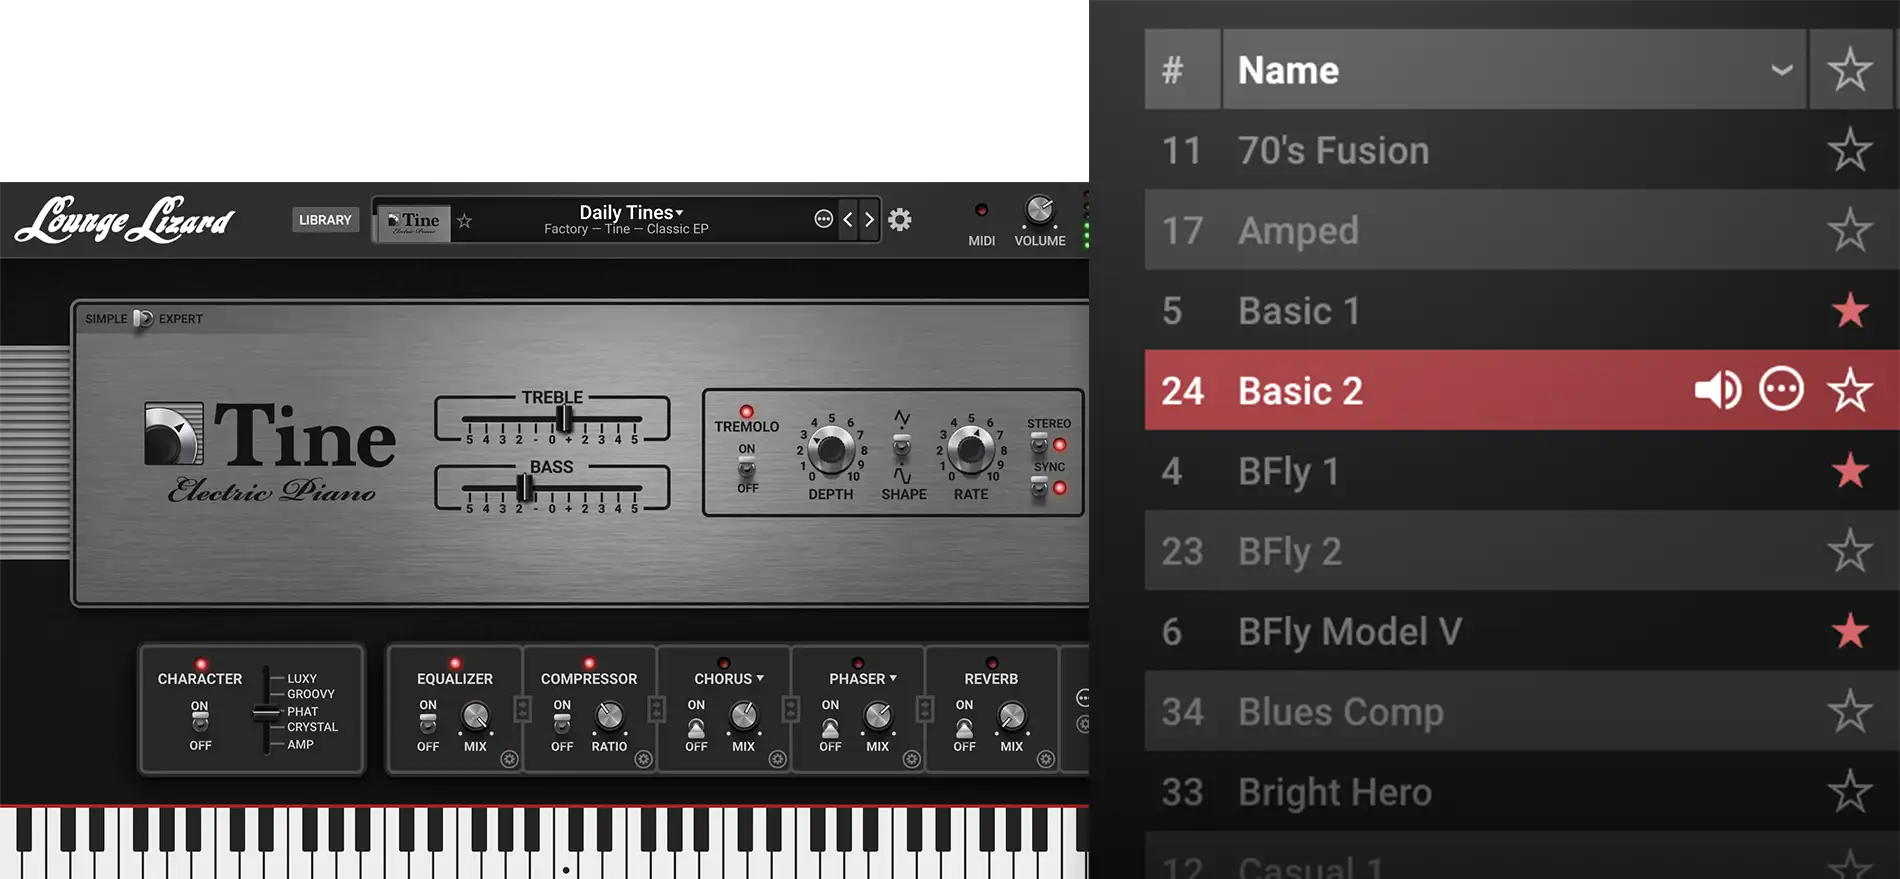This screenshot has width=1900, height=879.
Task: Expand the Chorus type dropdown
Action: 729,679
